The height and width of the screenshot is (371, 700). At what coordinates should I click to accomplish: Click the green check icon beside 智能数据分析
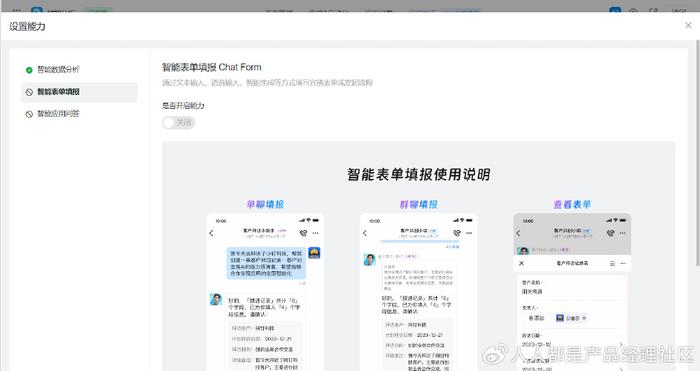29,70
